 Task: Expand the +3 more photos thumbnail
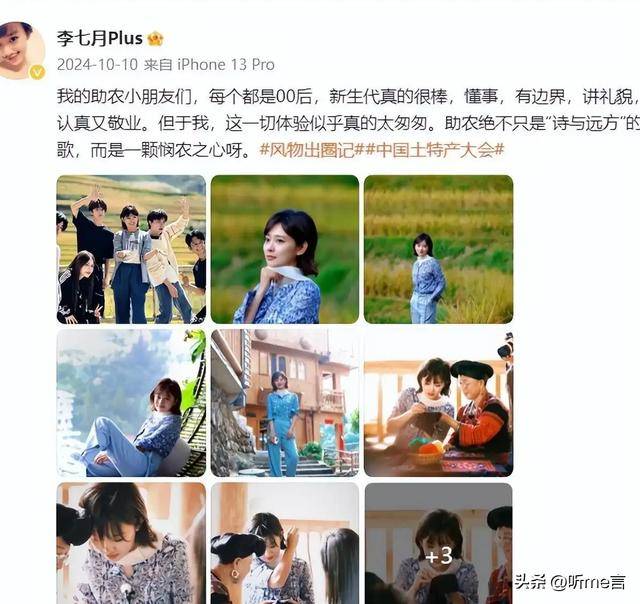pyautogui.click(x=438, y=543)
